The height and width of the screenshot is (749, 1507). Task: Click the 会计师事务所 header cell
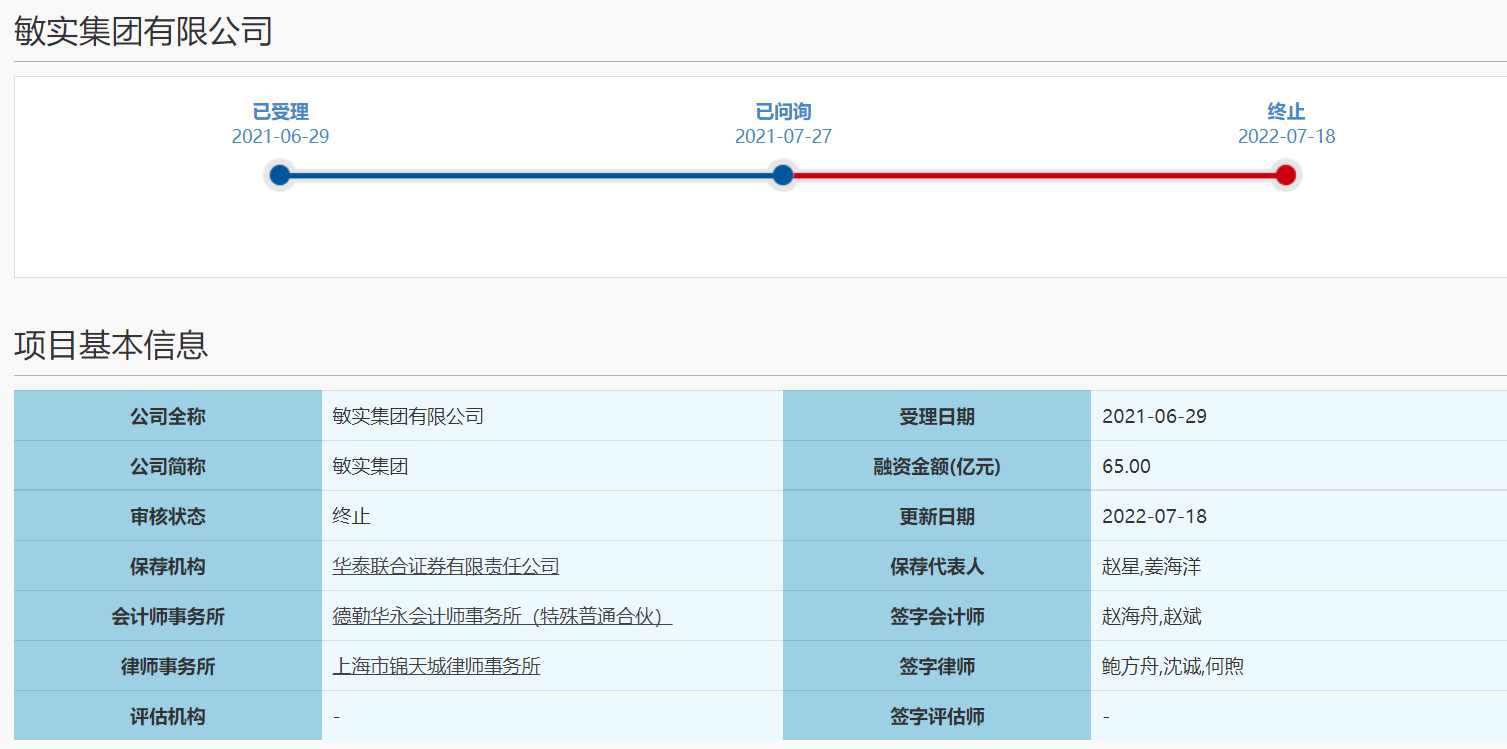168,616
